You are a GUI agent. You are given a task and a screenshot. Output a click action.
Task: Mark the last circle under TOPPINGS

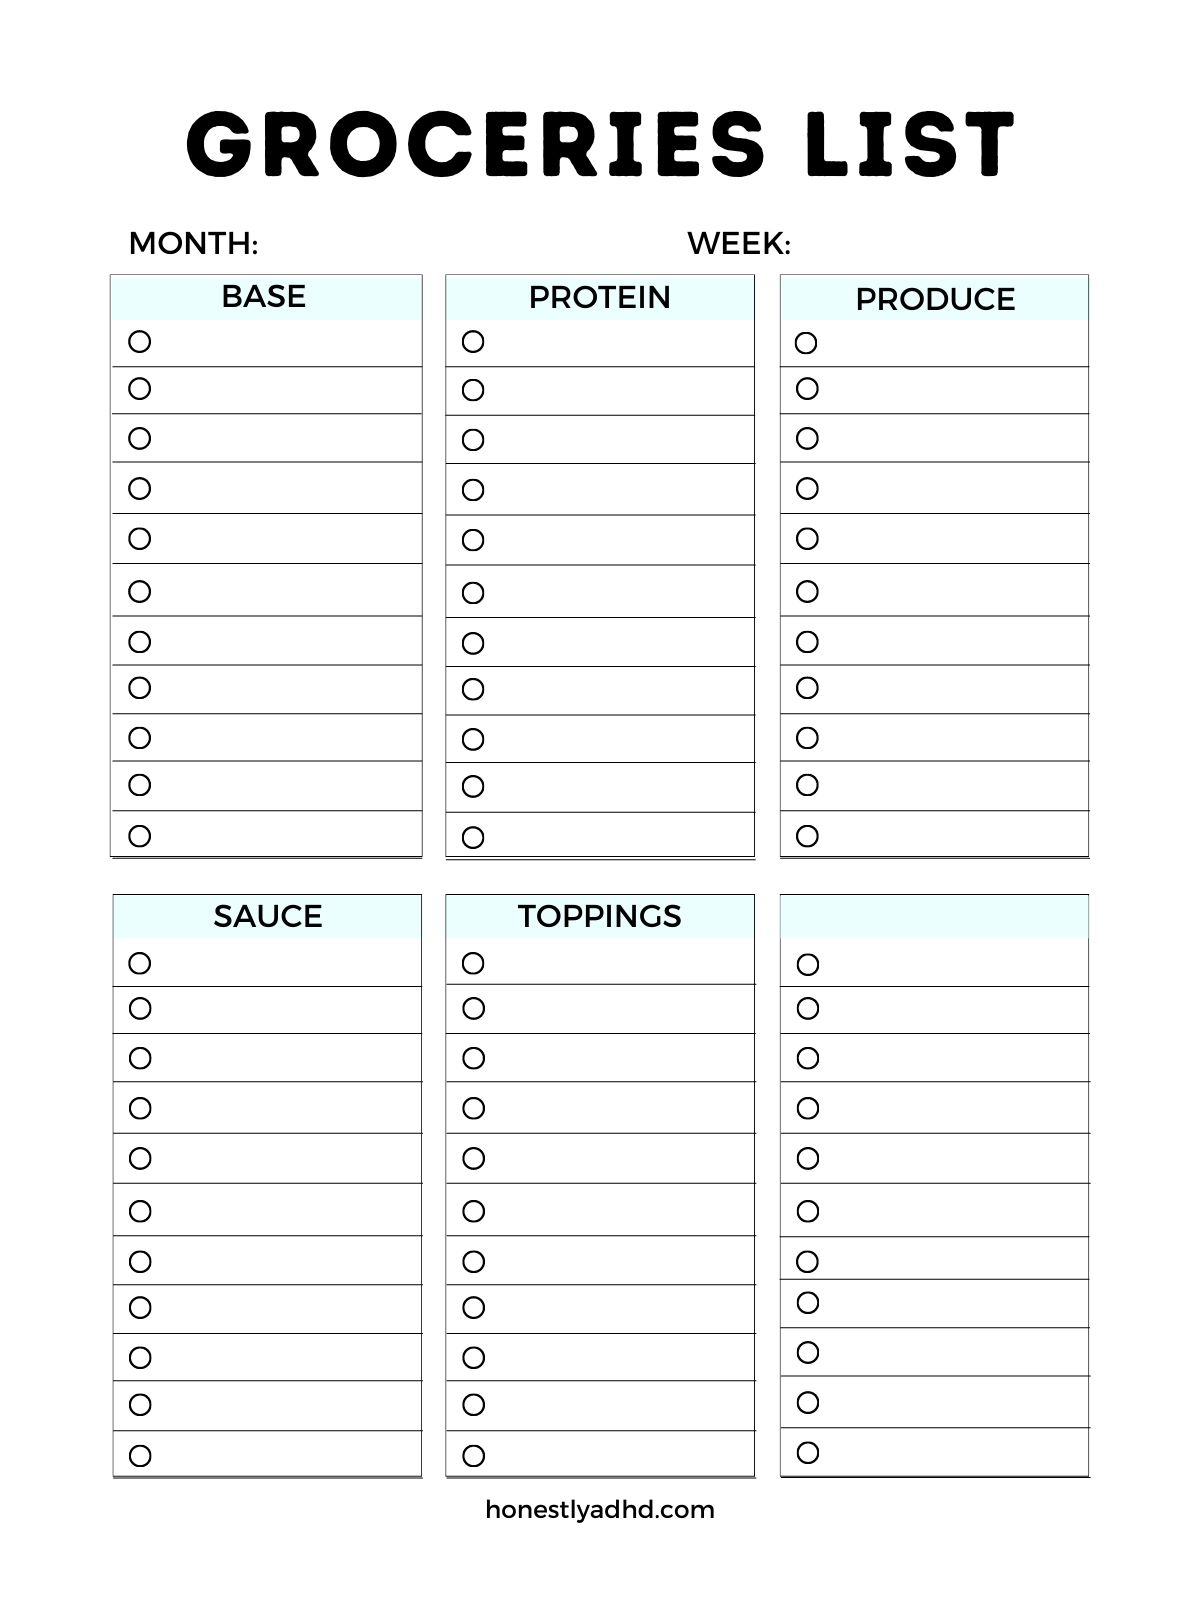point(473,1456)
